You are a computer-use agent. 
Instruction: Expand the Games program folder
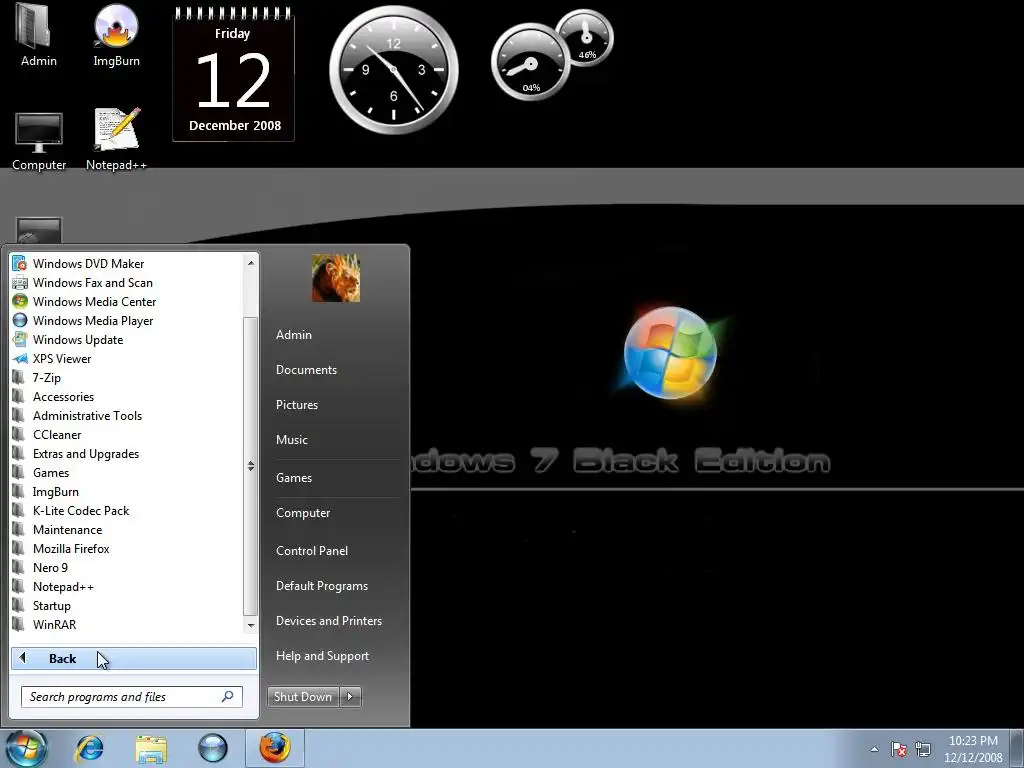click(41, 472)
